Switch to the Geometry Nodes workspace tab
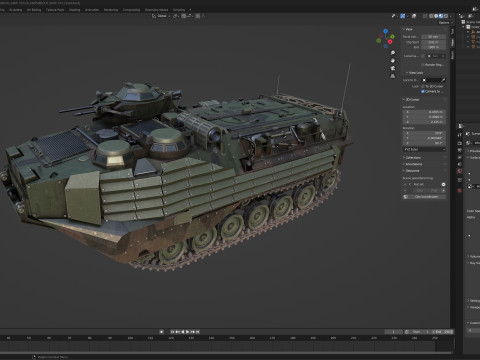The width and height of the screenshot is (480, 360). (156, 10)
